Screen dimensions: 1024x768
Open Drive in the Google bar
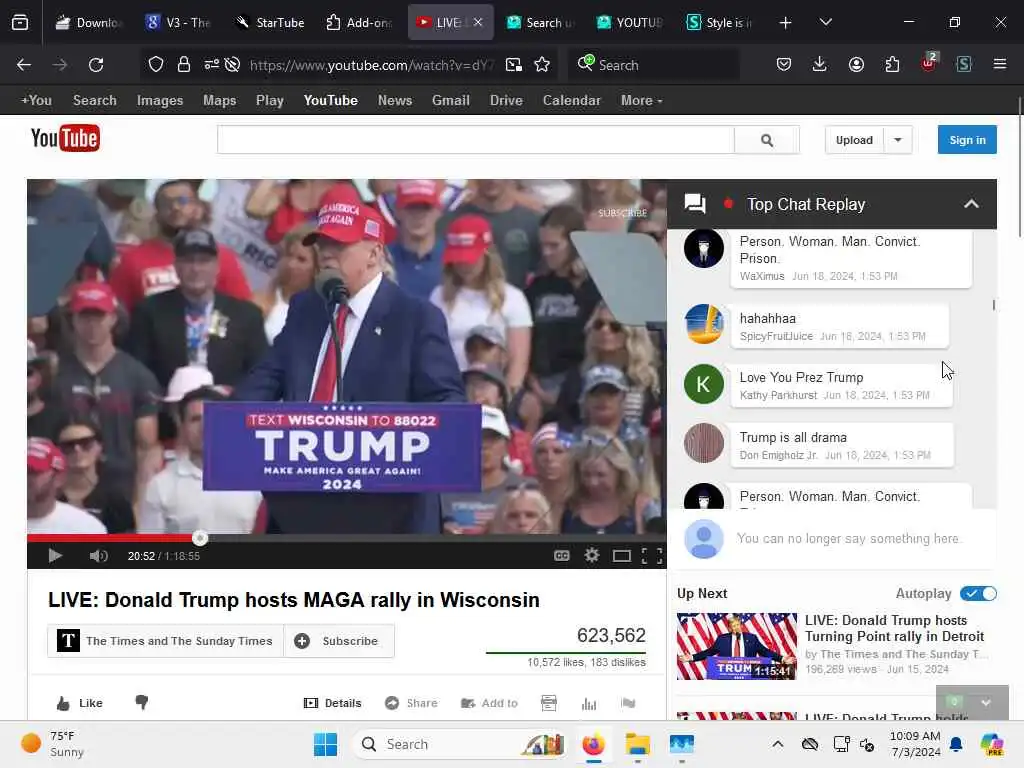[x=506, y=101]
